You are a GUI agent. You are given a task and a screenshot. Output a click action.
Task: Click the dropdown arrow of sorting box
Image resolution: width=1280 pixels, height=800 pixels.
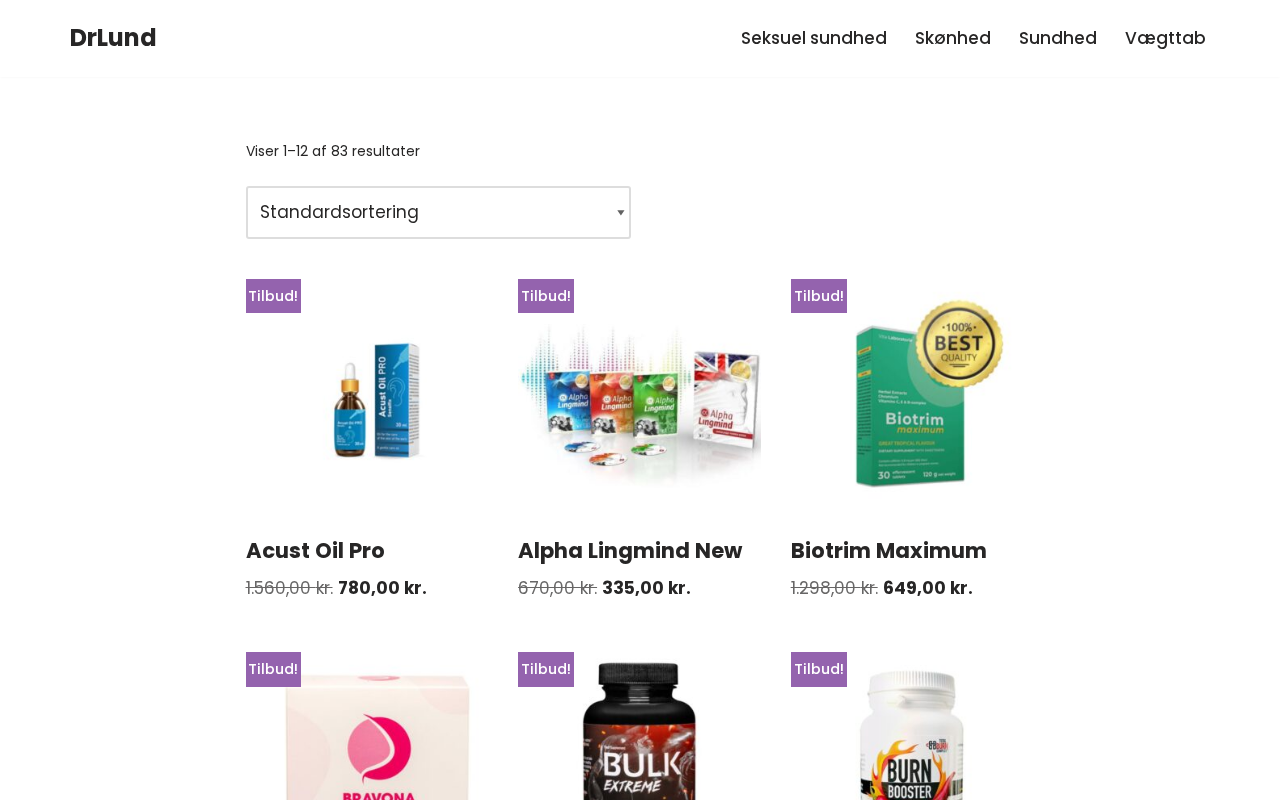620,212
